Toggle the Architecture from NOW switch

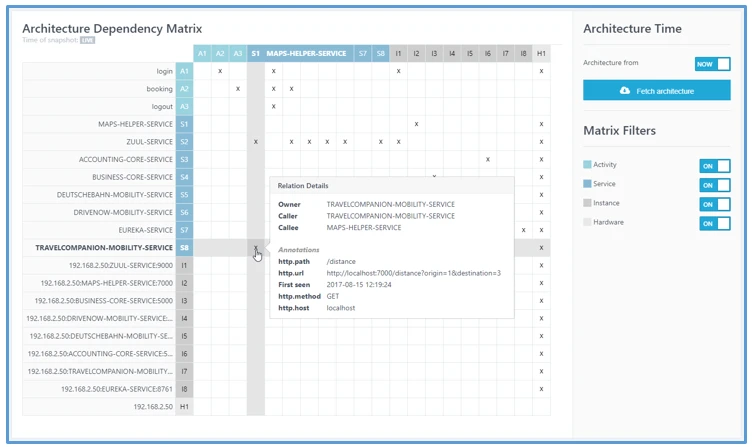[713, 63]
